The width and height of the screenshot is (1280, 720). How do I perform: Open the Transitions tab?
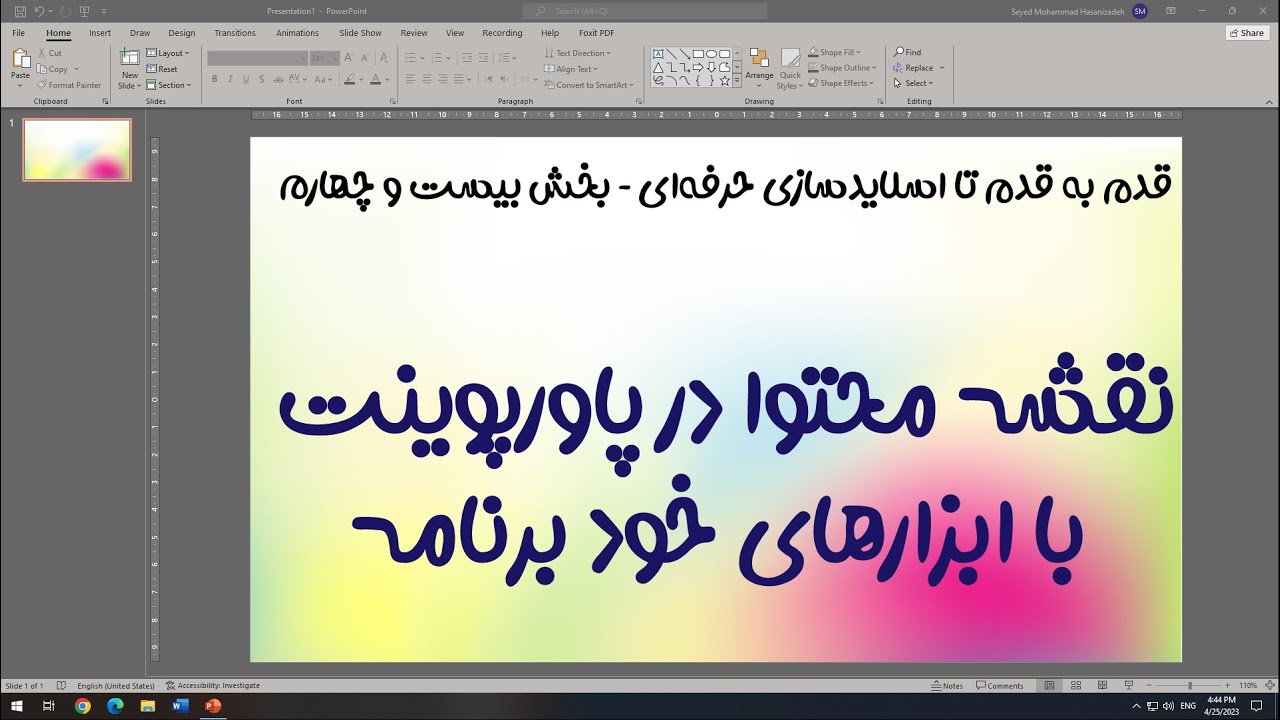point(235,33)
